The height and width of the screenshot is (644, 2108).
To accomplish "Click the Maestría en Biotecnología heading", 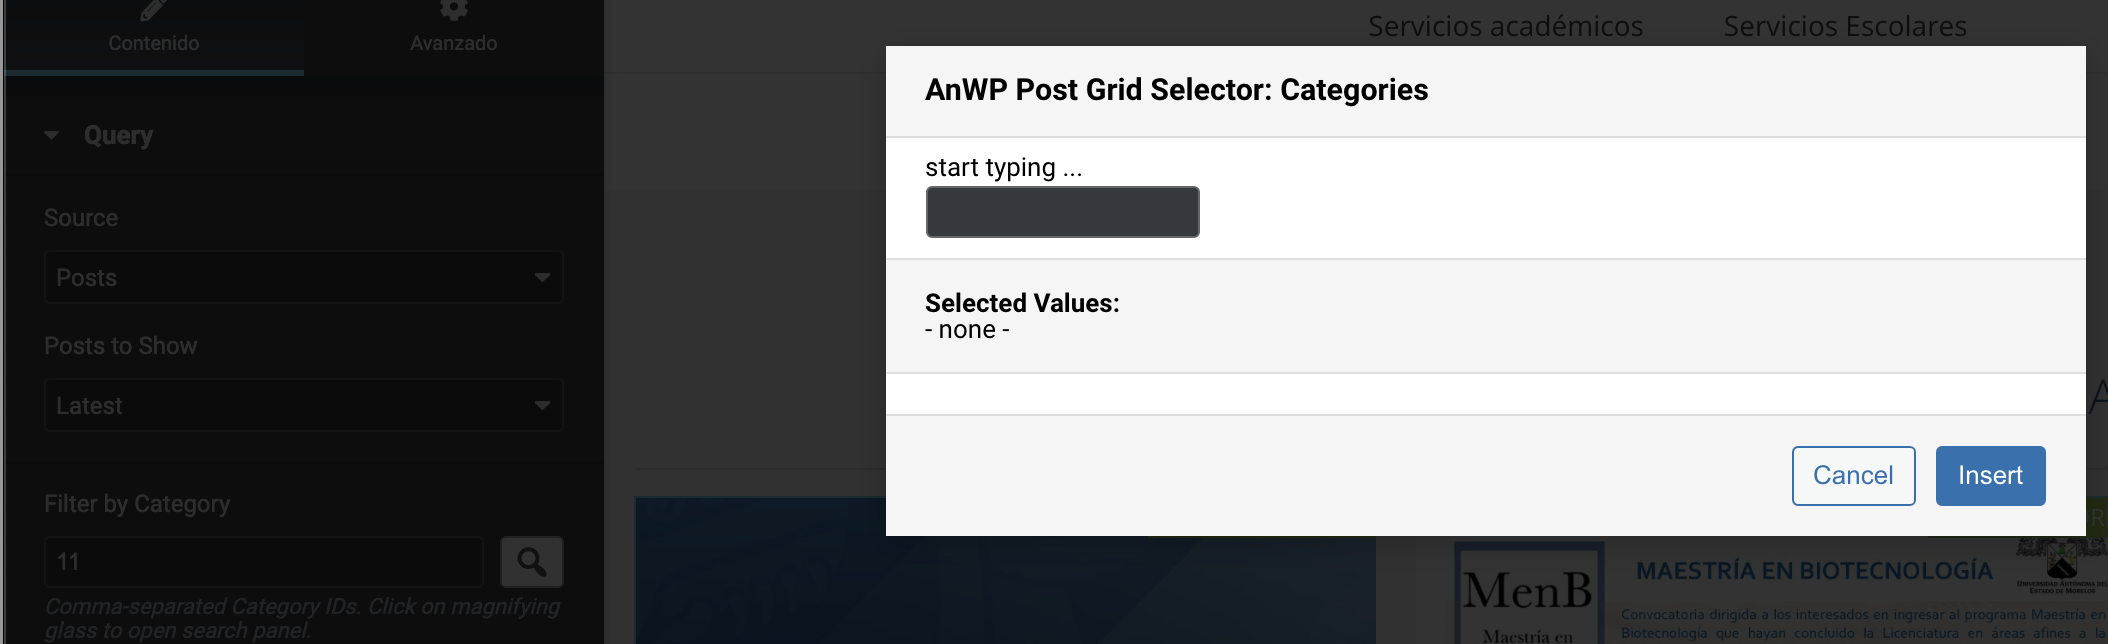I will click(x=1814, y=571).
